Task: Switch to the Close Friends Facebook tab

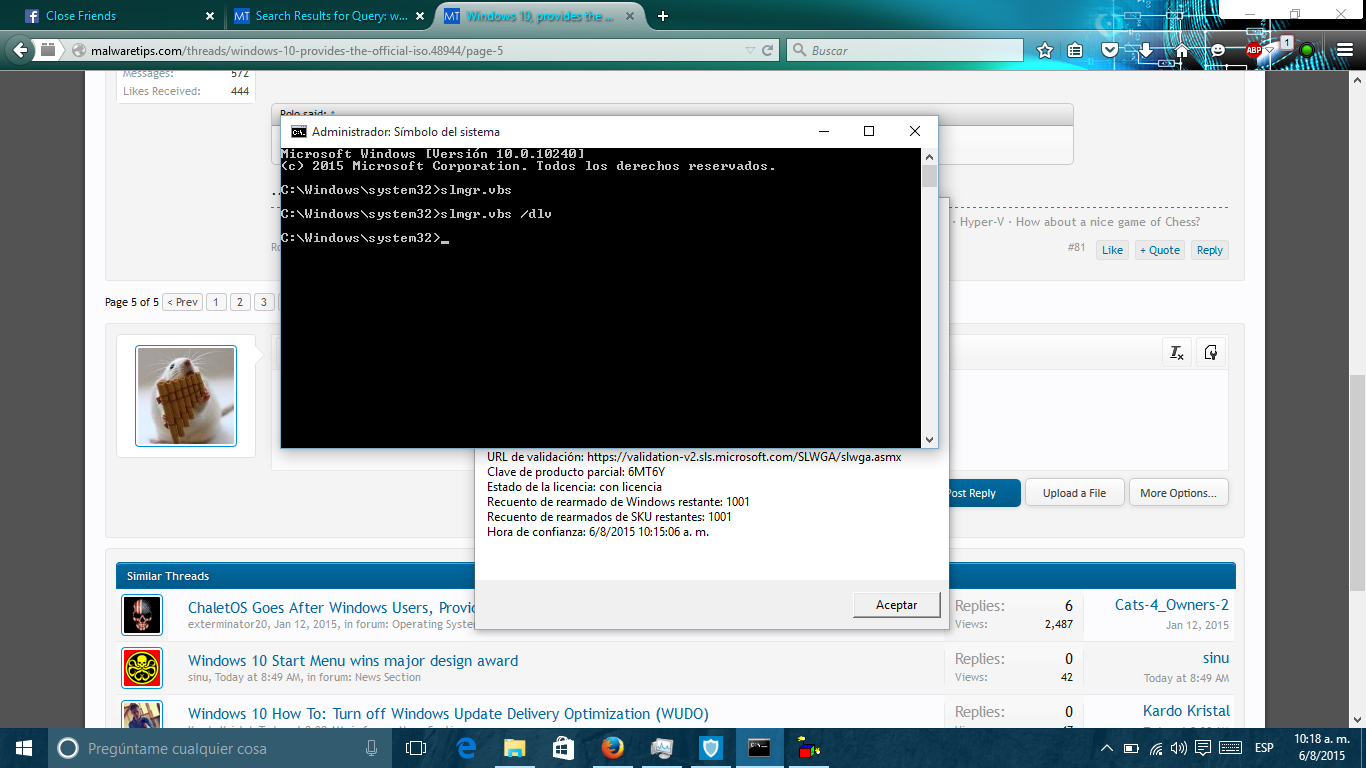Action: (120, 16)
